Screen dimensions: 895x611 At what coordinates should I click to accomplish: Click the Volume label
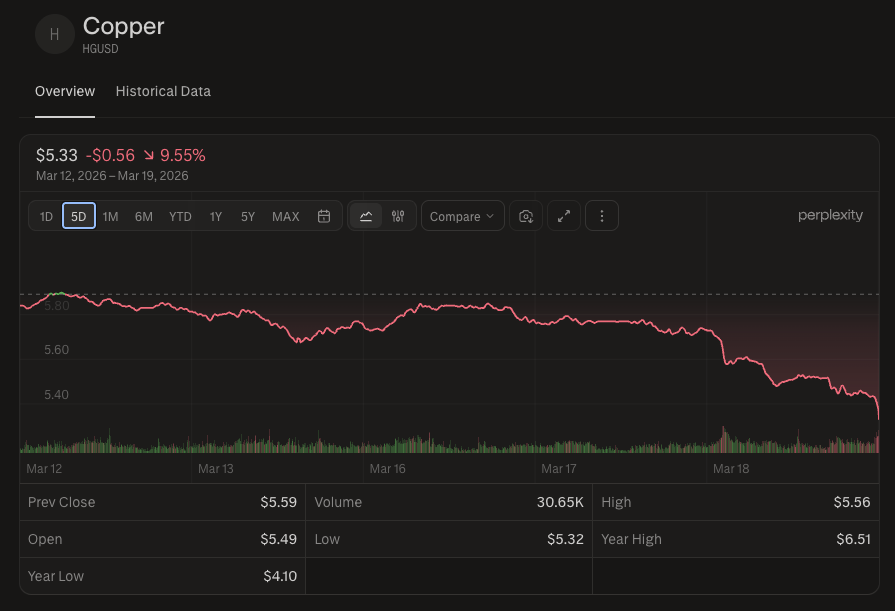pyautogui.click(x=338, y=503)
